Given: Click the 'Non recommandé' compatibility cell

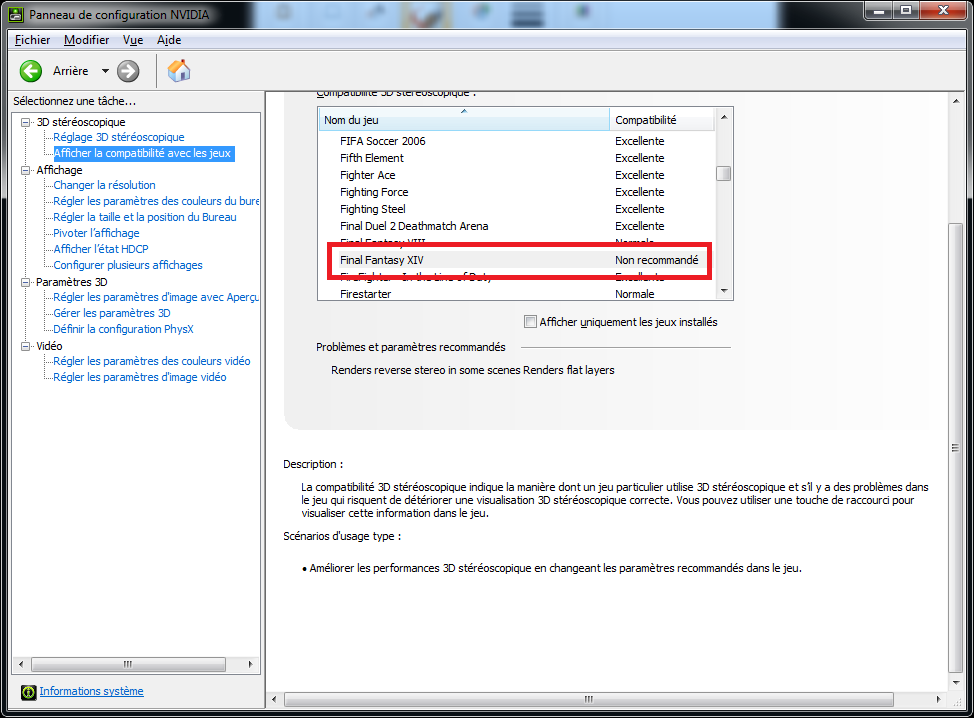Looking at the screenshot, I should 657,260.
